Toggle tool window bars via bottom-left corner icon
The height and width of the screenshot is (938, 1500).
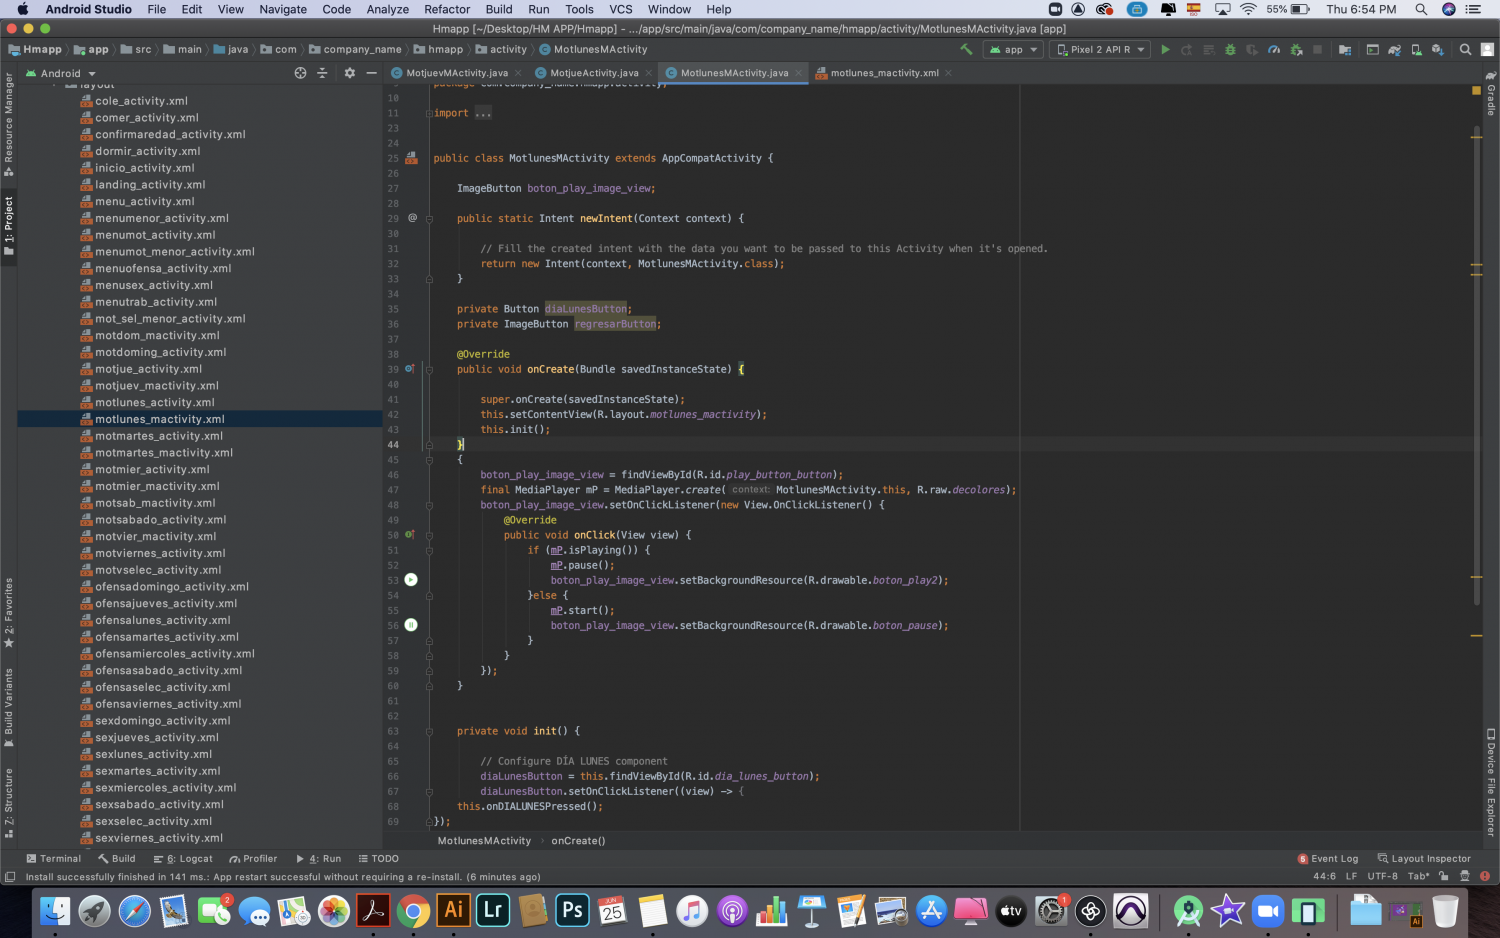[x=9, y=877]
